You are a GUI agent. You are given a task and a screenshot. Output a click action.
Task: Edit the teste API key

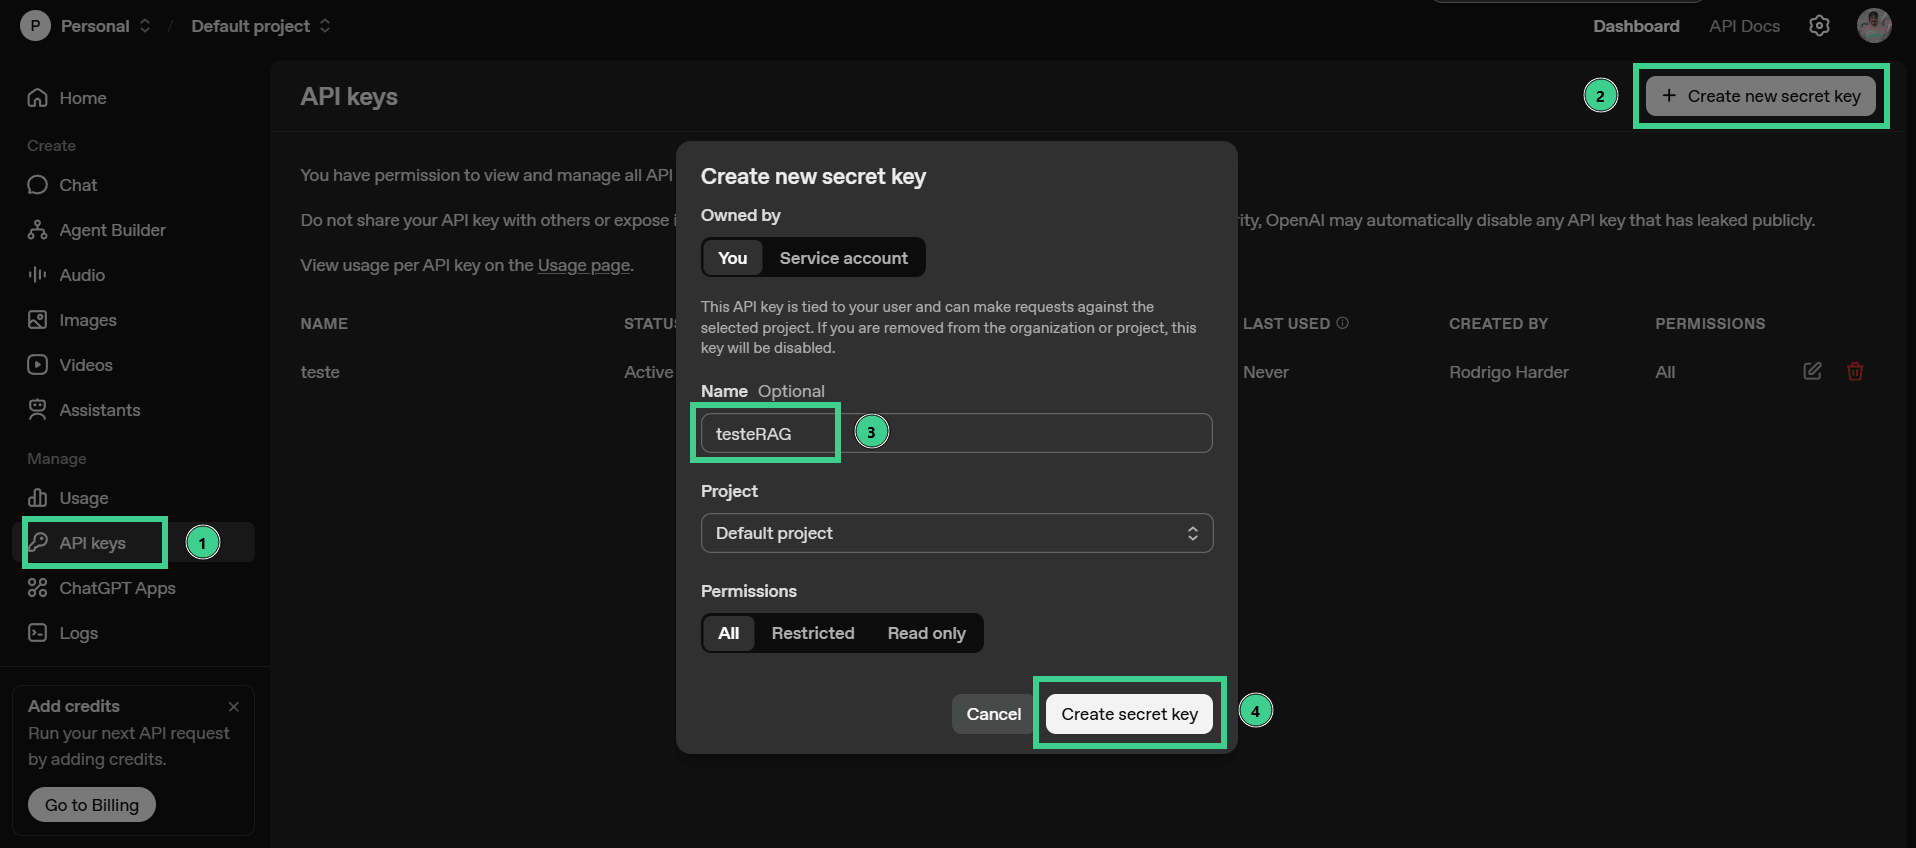(x=1812, y=371)
